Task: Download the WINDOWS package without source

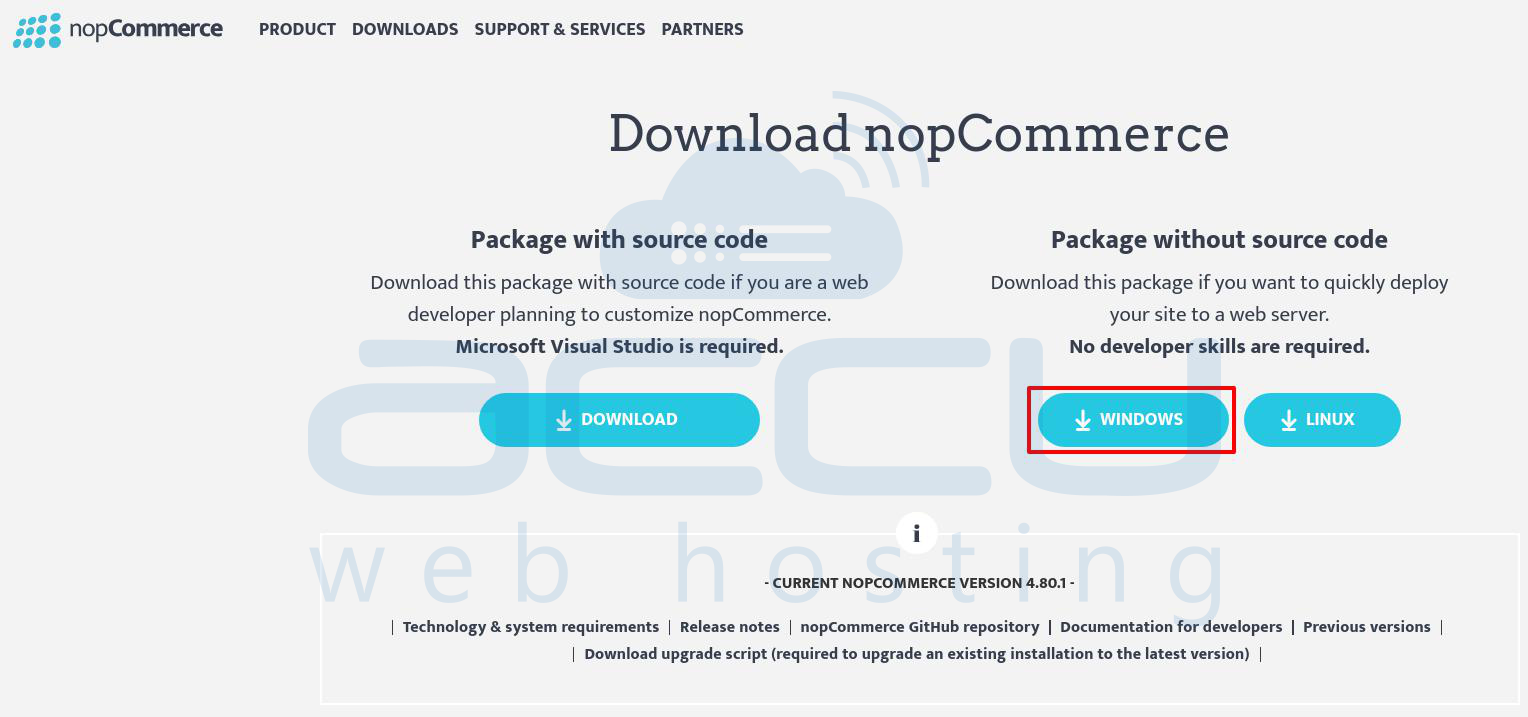Action: (x=1133, y=420)
